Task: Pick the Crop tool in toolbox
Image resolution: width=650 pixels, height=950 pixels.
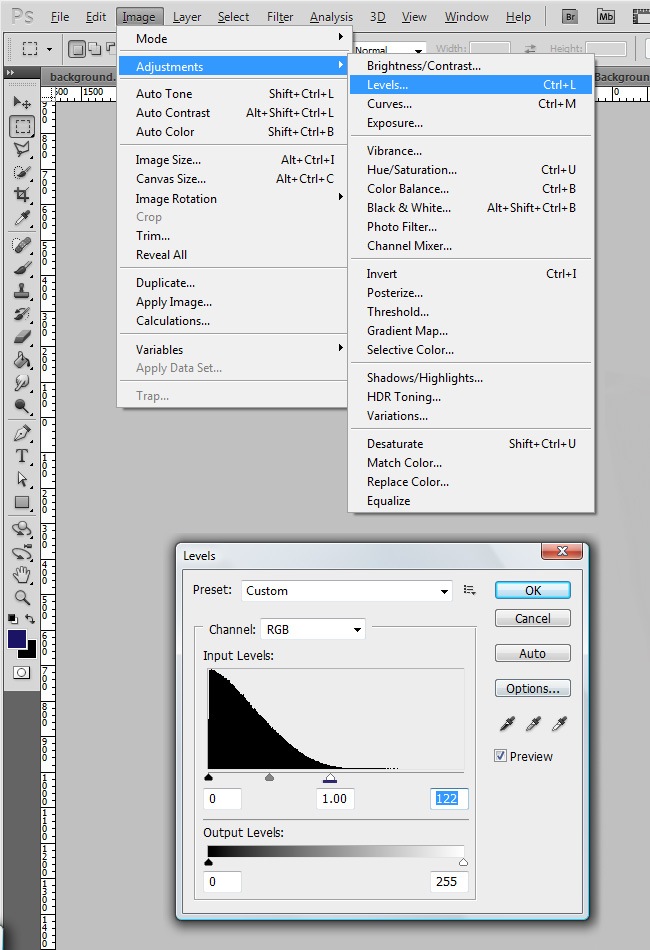Action: coord(22,194)
